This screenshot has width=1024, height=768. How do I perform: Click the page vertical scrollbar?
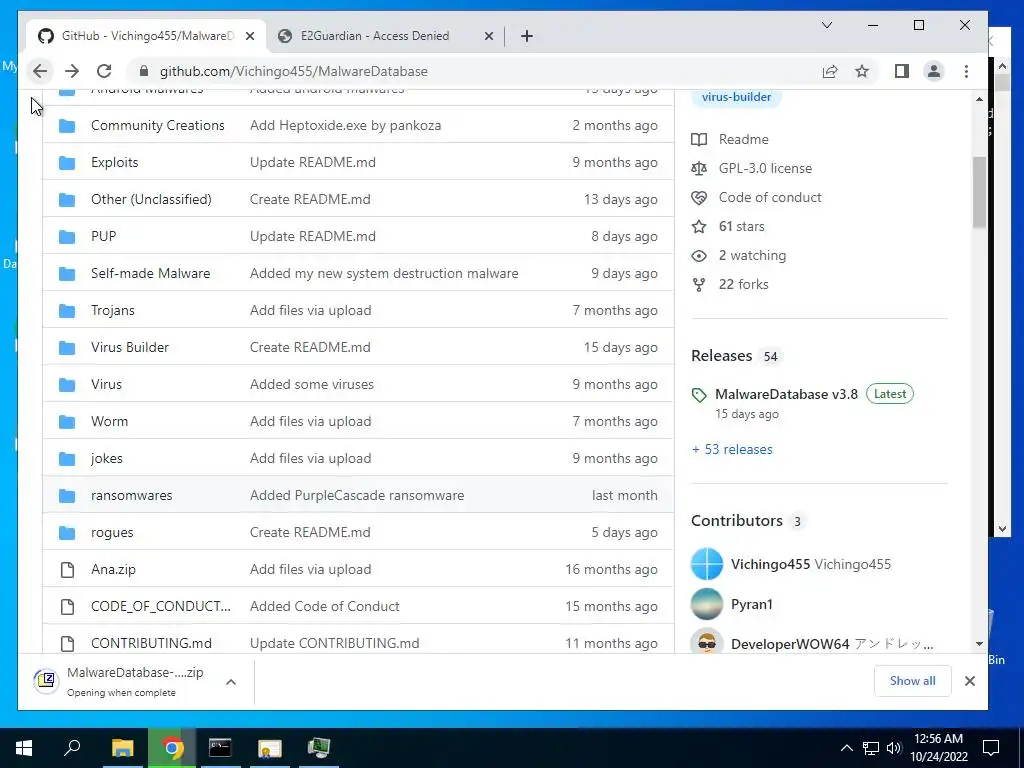[979, 193]
